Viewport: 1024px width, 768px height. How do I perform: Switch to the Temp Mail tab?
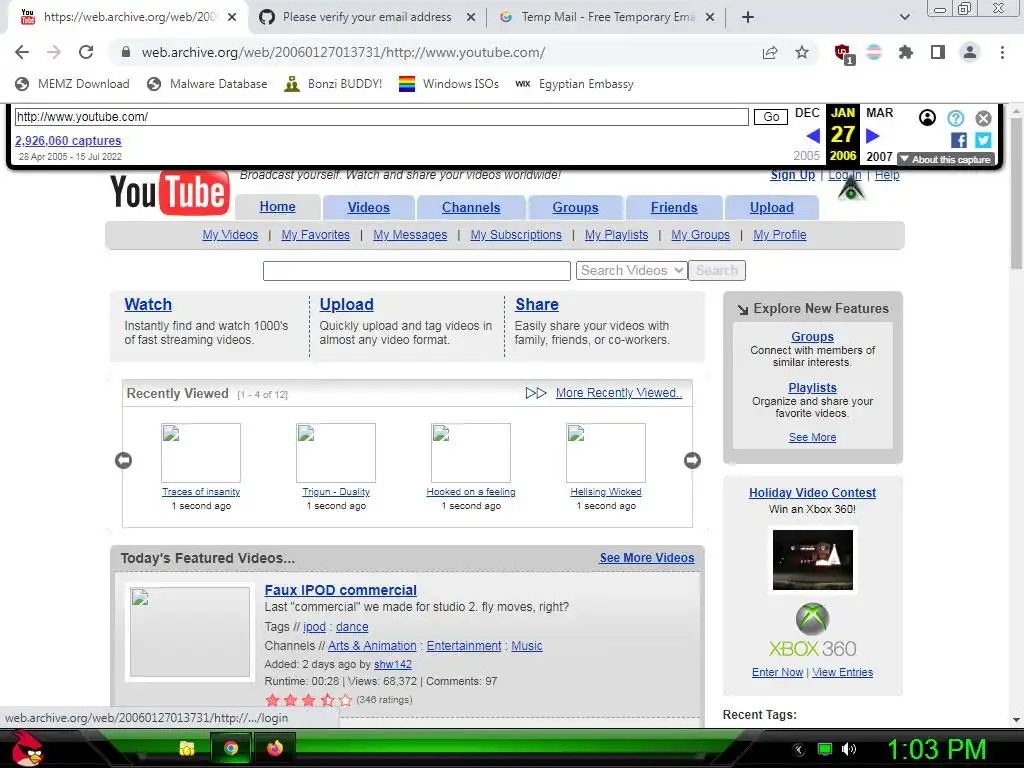point(607,17)
